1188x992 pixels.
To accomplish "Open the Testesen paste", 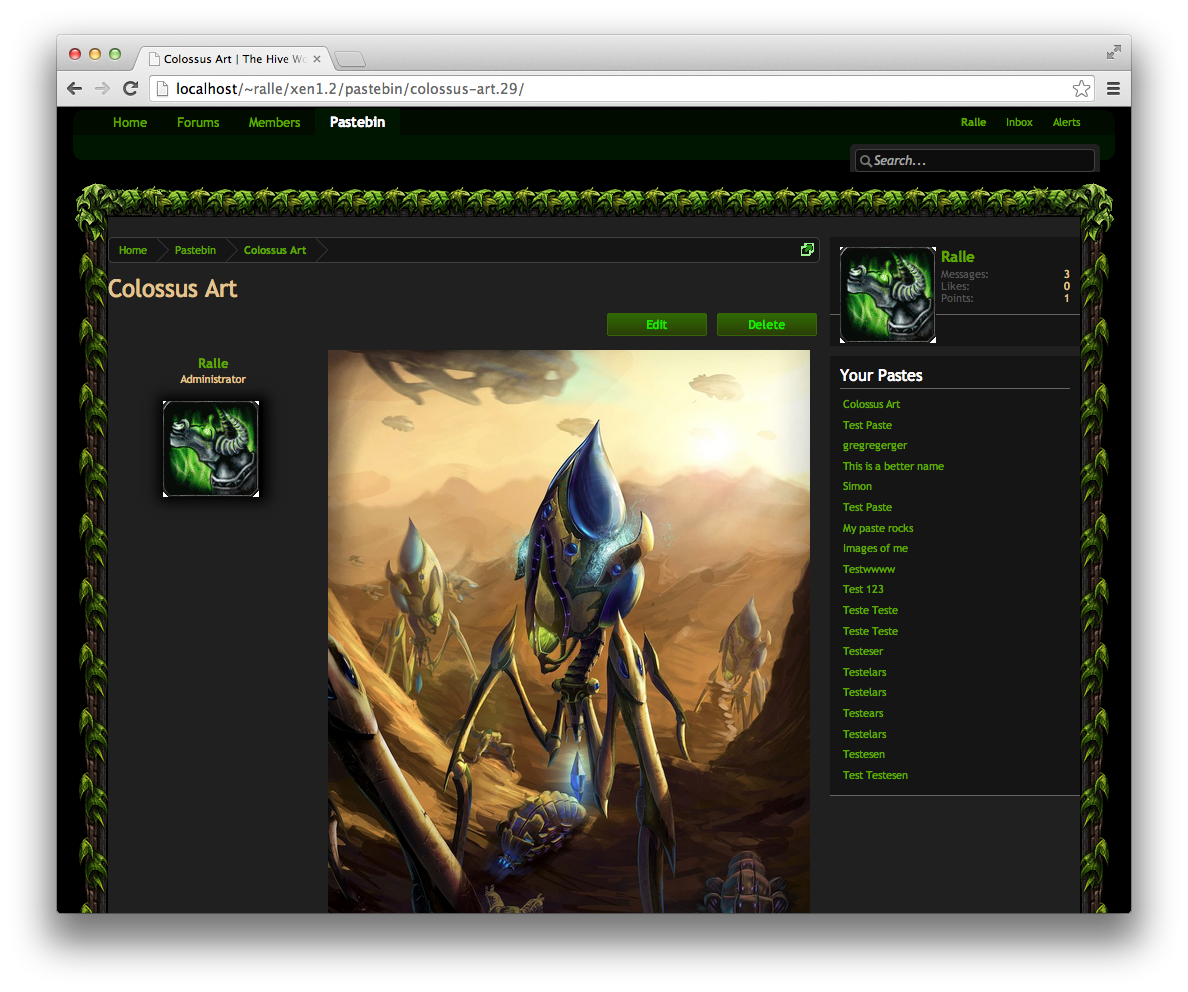I will 864,754.
